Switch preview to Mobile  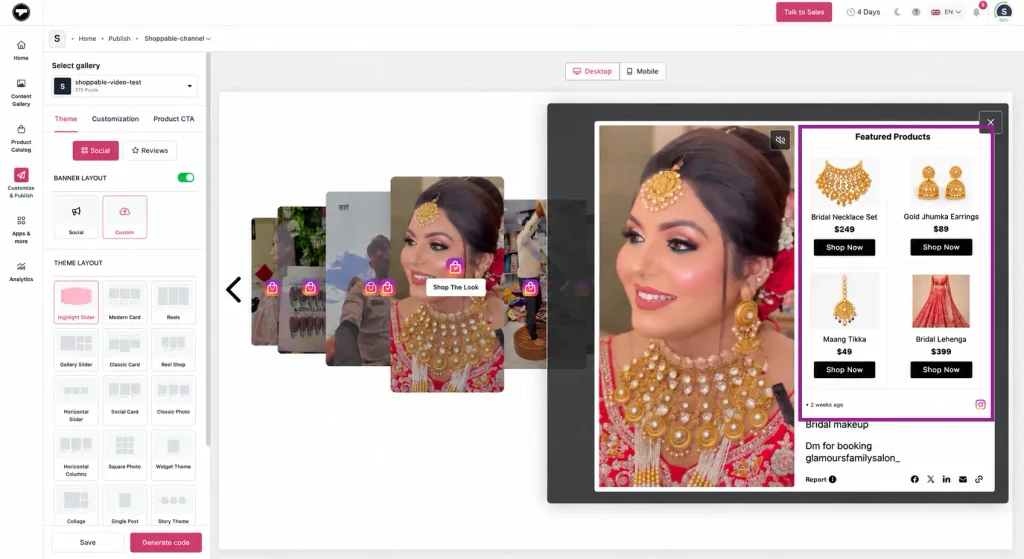[x=643, y=71]
